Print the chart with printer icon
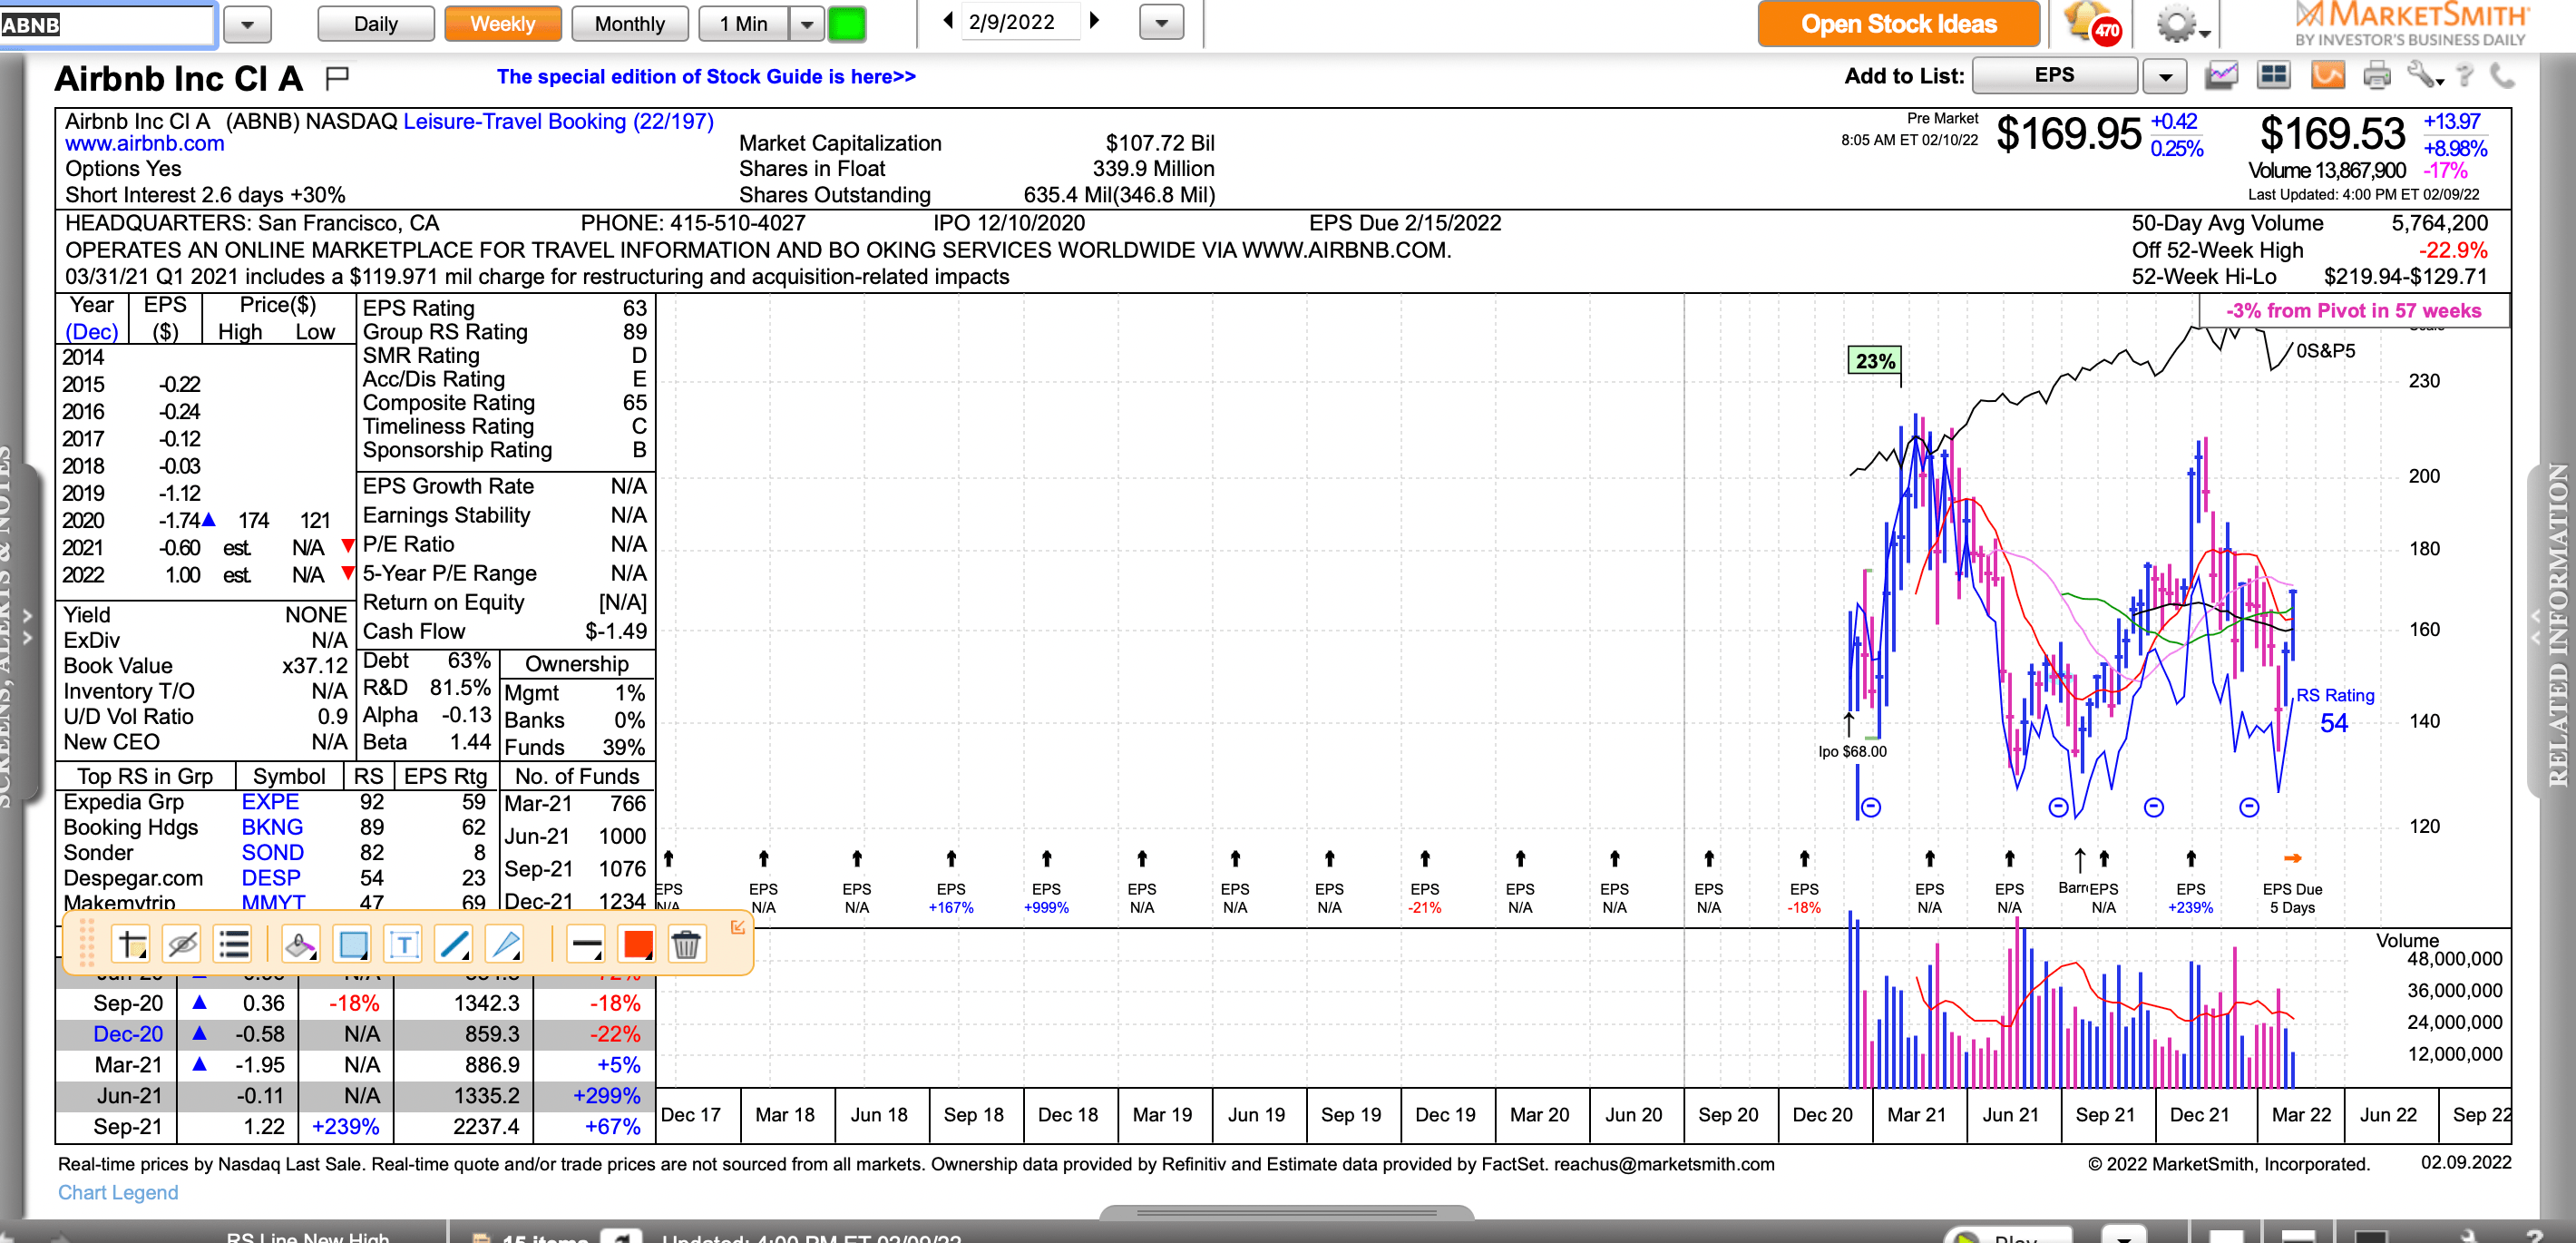This screenshot has height=1243, width=2576. 2377,75
